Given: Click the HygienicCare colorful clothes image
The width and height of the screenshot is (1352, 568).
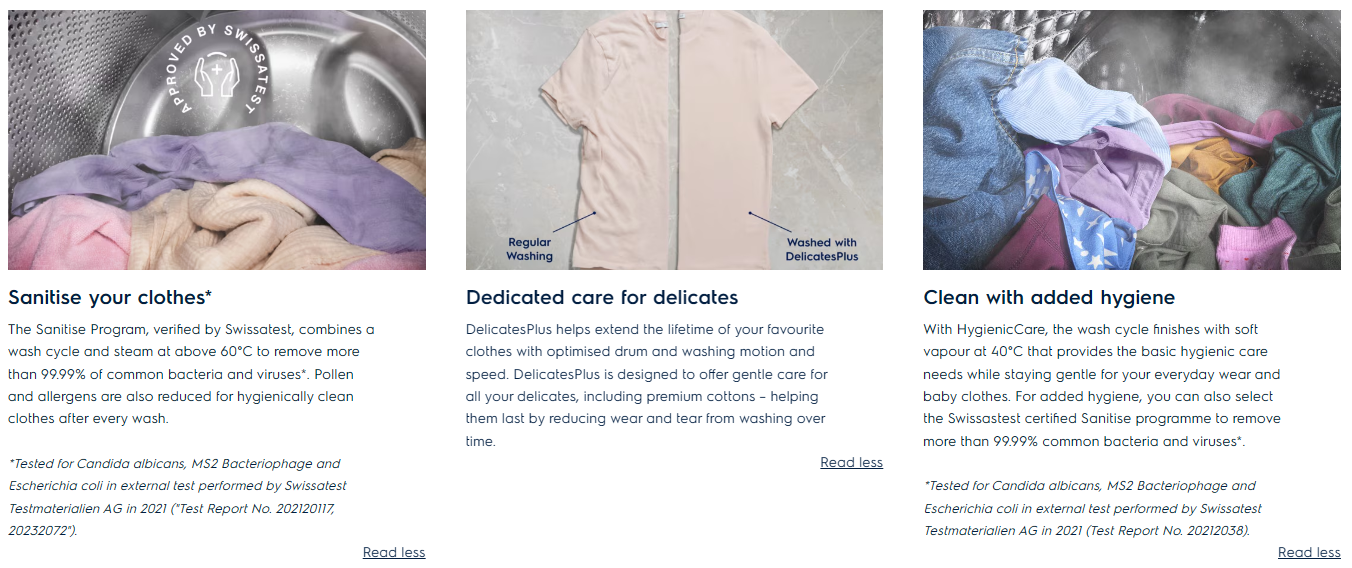Looking at the screenshot, I should 1131,140.
